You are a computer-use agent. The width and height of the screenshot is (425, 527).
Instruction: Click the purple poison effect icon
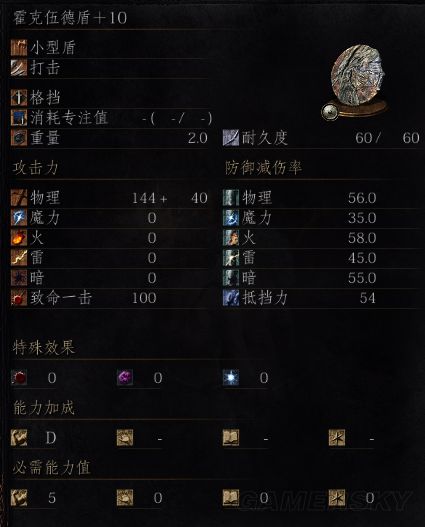125,378
